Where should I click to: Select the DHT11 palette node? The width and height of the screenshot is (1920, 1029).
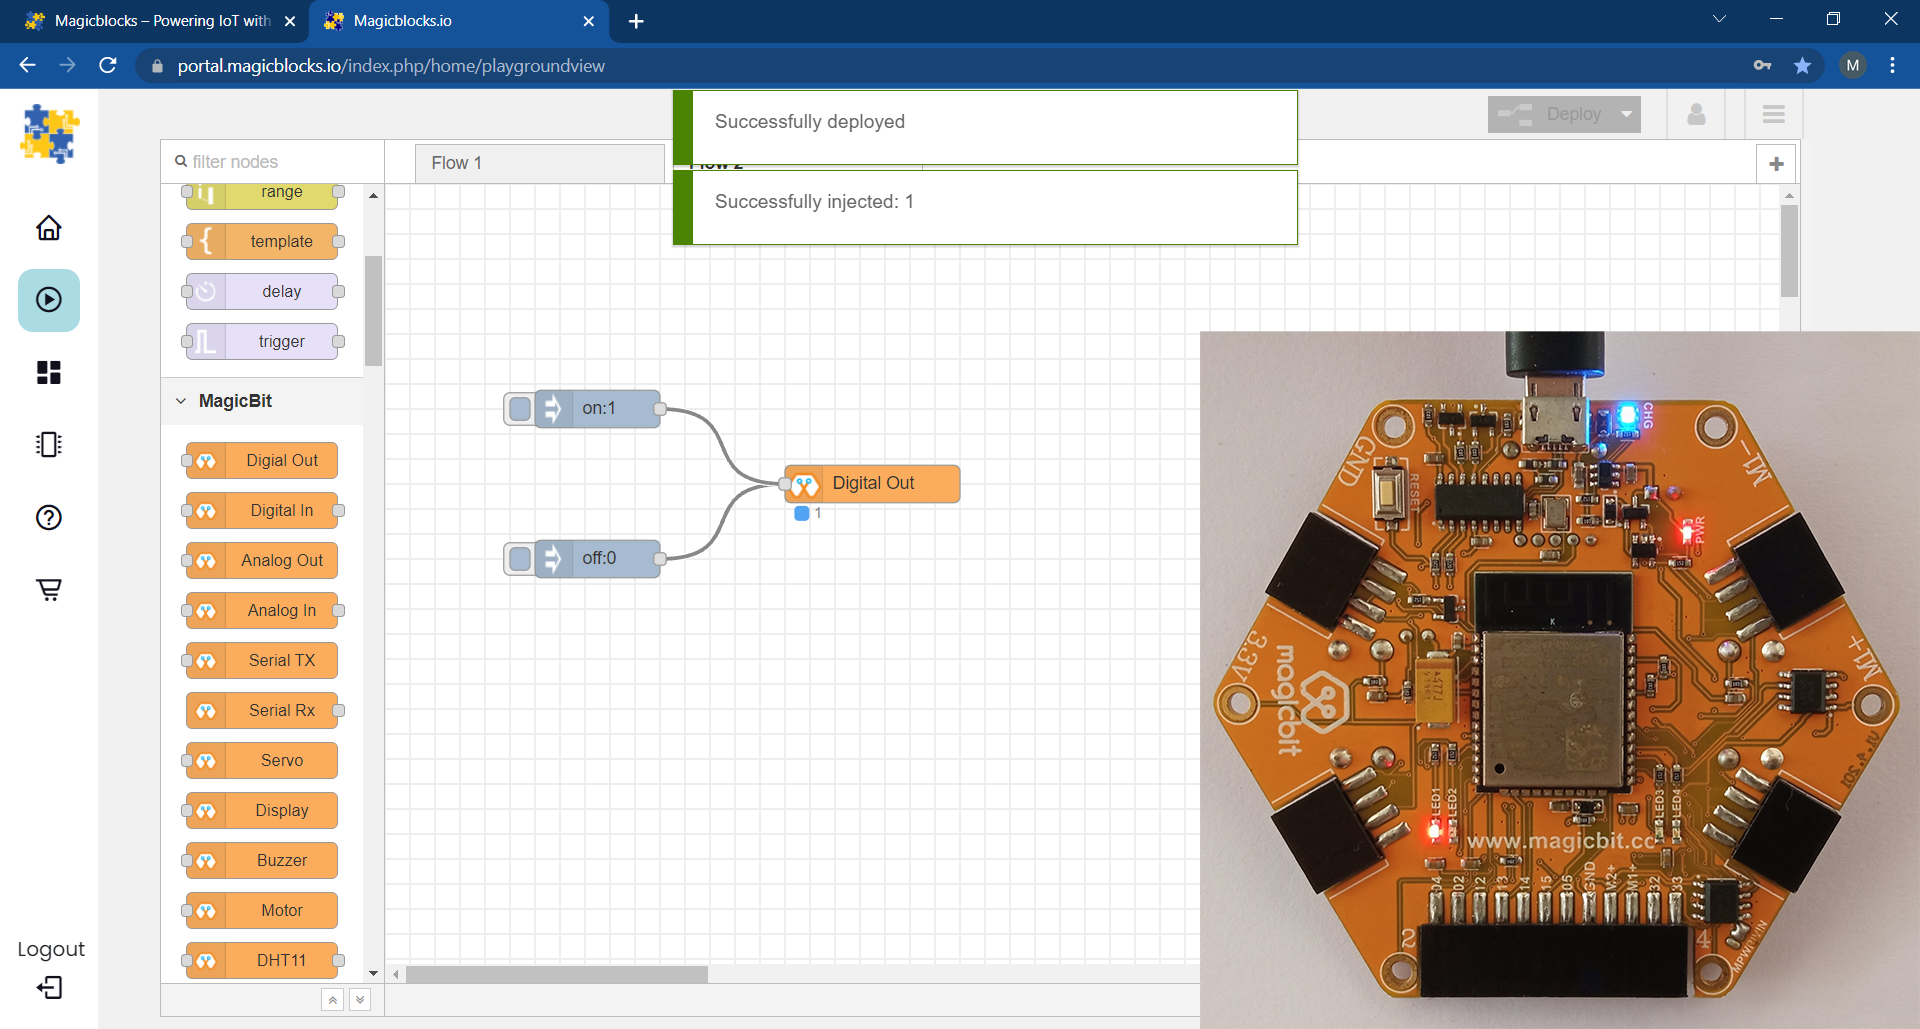262,960
